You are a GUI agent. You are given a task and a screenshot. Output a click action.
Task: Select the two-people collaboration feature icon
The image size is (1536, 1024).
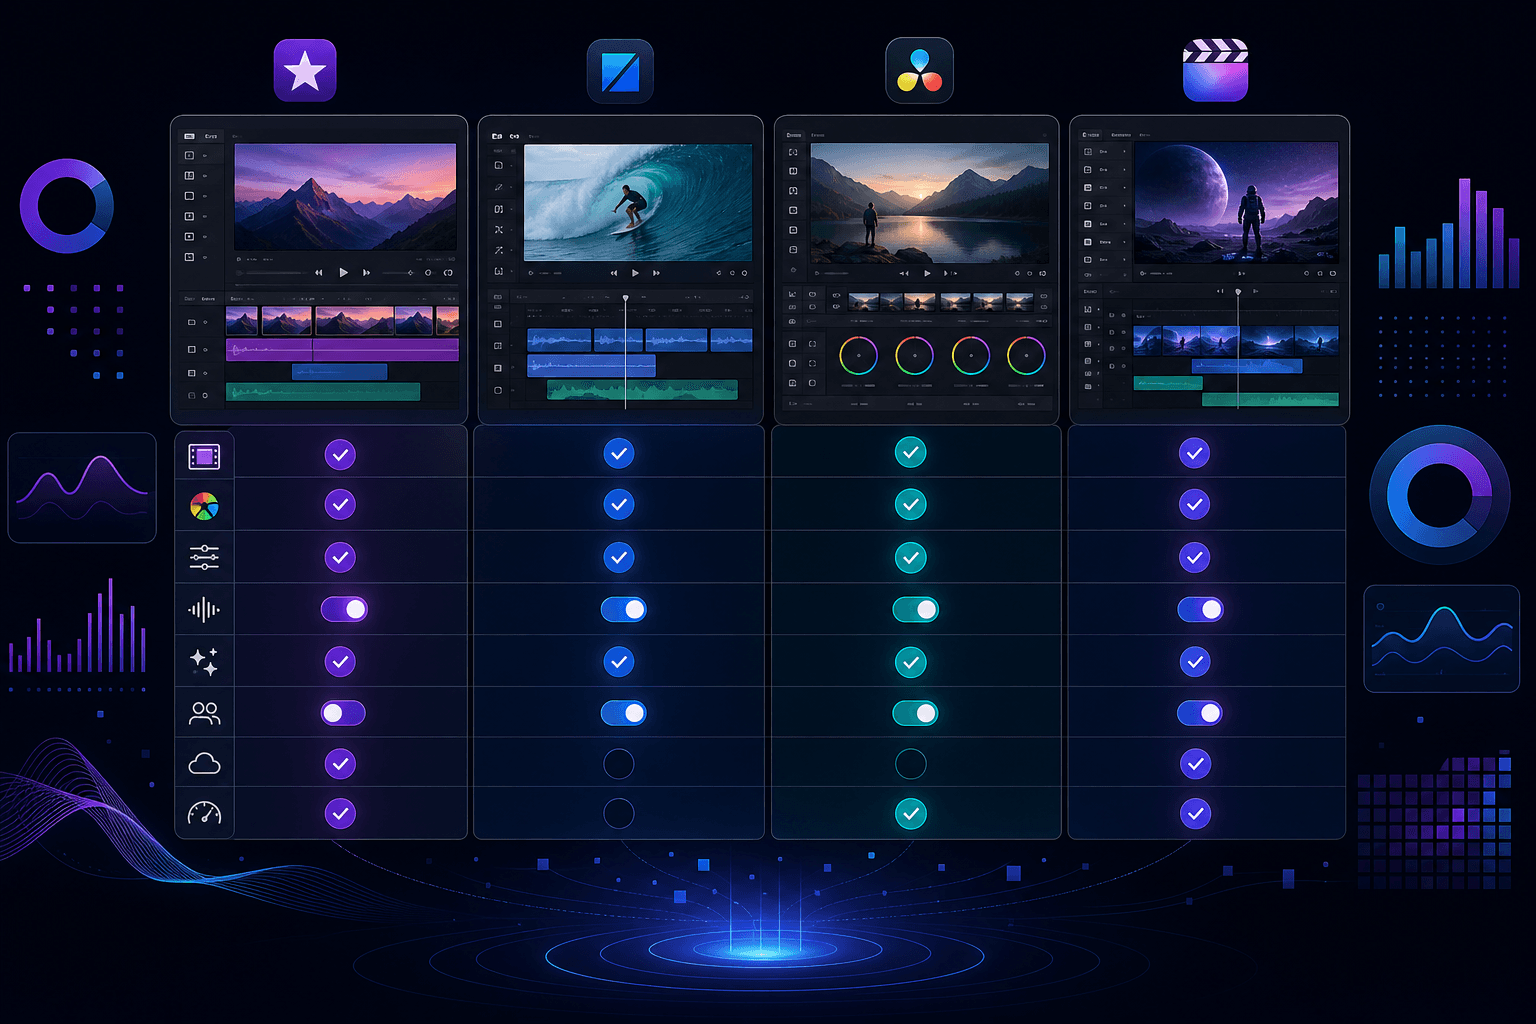pyautogui.click(x=204, y=713)
